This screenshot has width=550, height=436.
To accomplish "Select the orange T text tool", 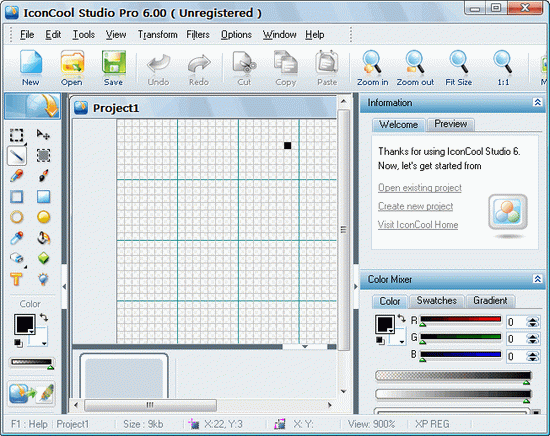I will (16, 279).
